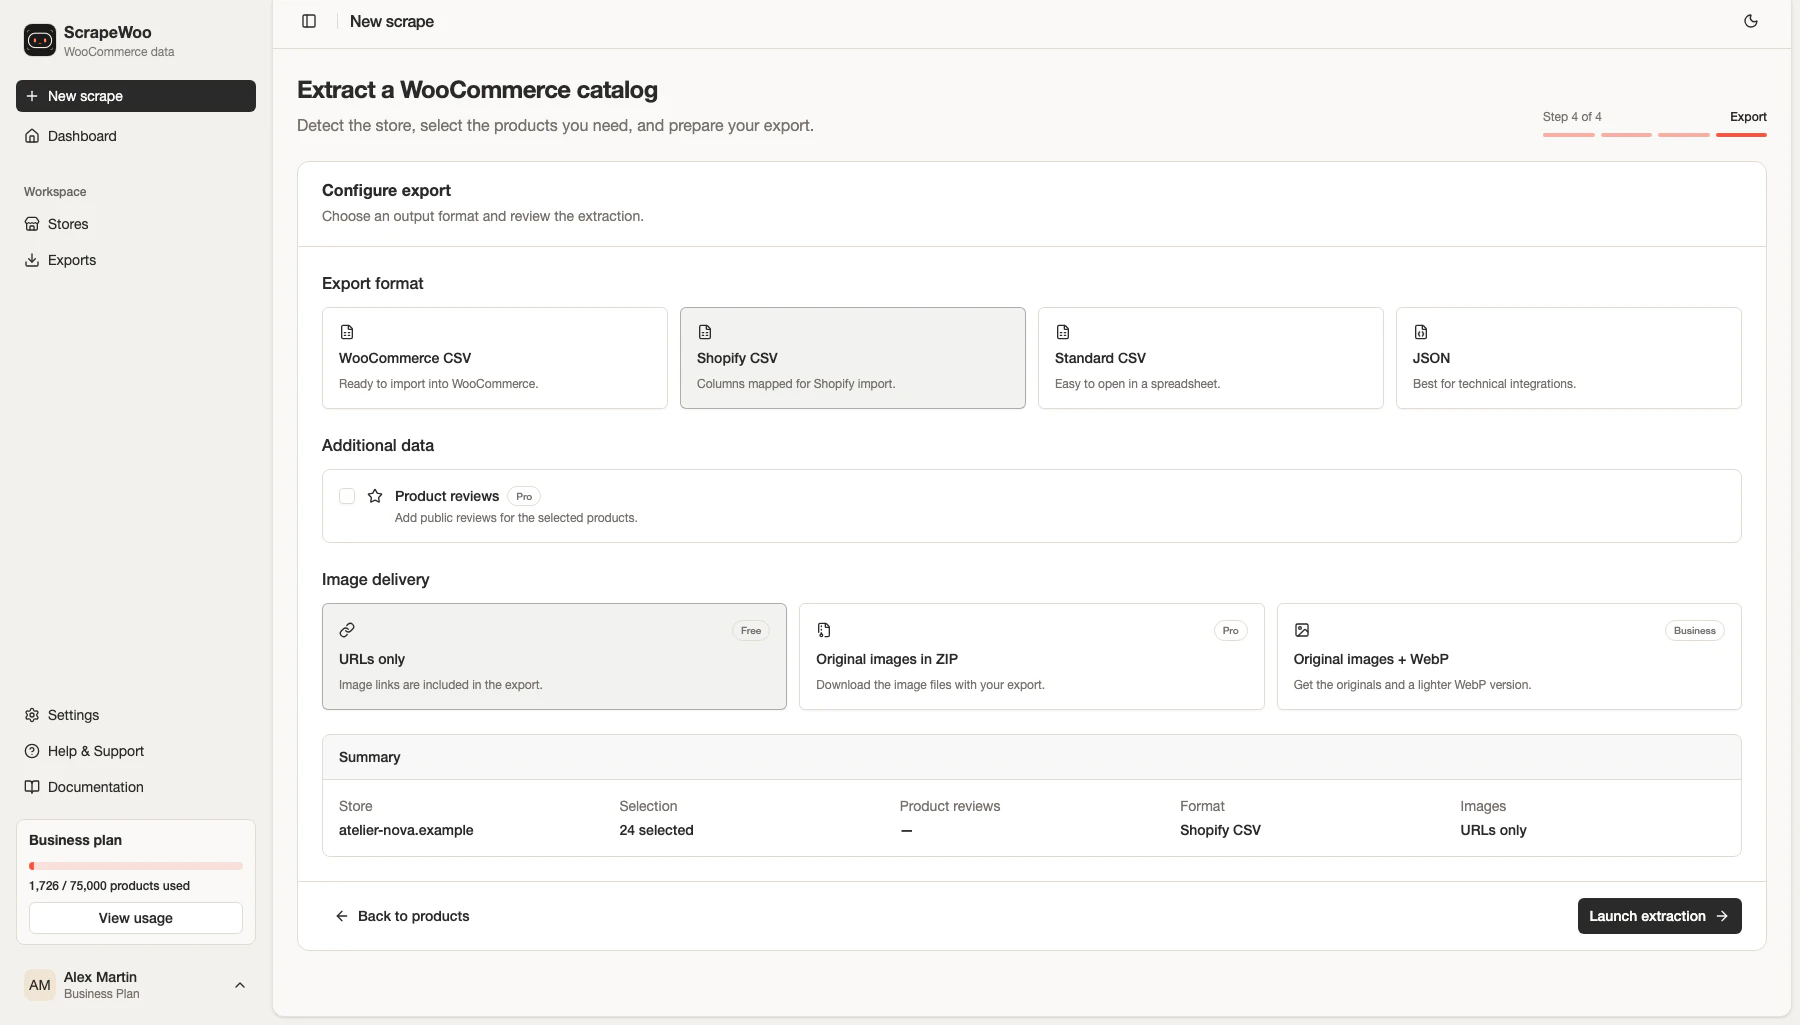Click the WooCommerce CSV file icon
This screenshot has height=1025, width=1800.
coord(347,332)
